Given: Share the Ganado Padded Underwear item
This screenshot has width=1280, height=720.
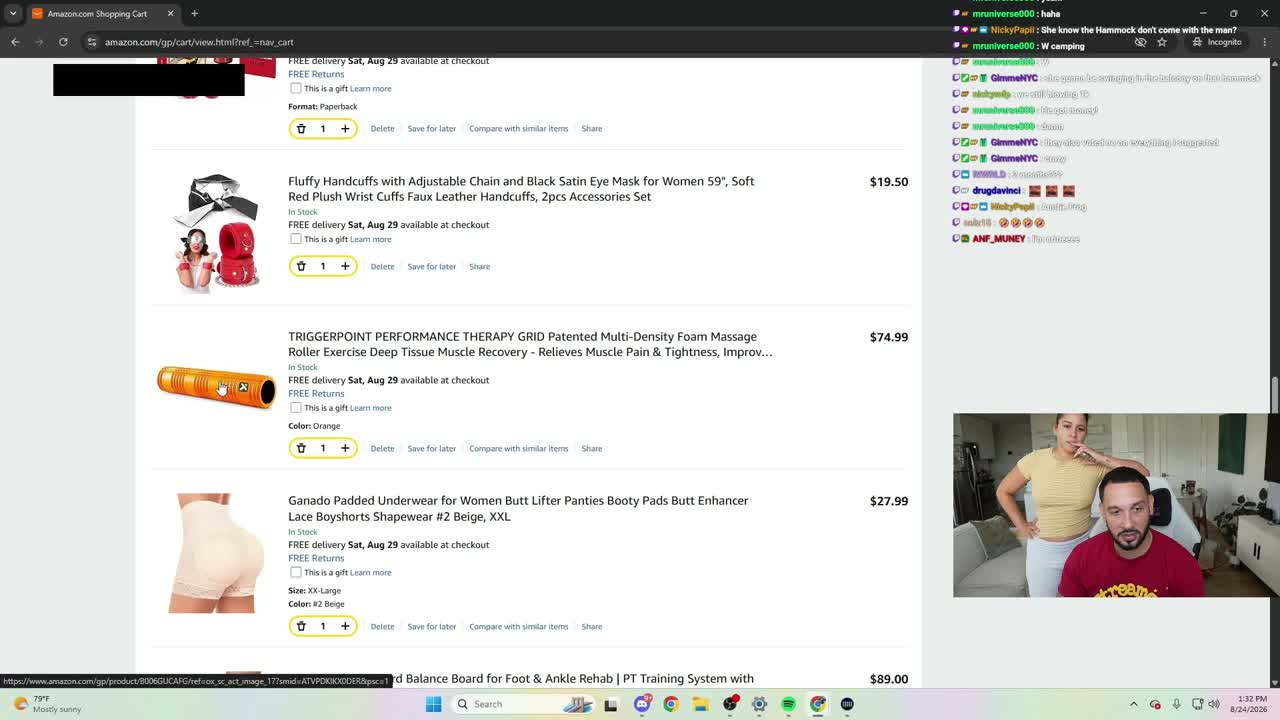Looking at the screenshot, I should coord(592,626).
